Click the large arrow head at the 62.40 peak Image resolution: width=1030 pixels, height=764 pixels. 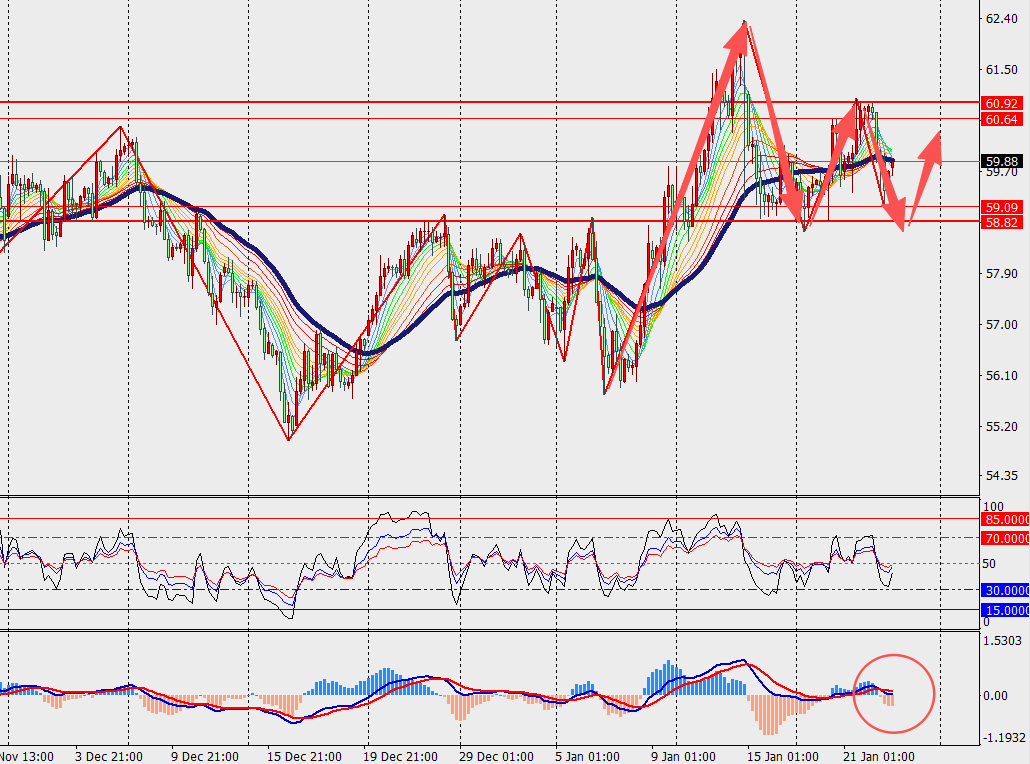point(740,33)
